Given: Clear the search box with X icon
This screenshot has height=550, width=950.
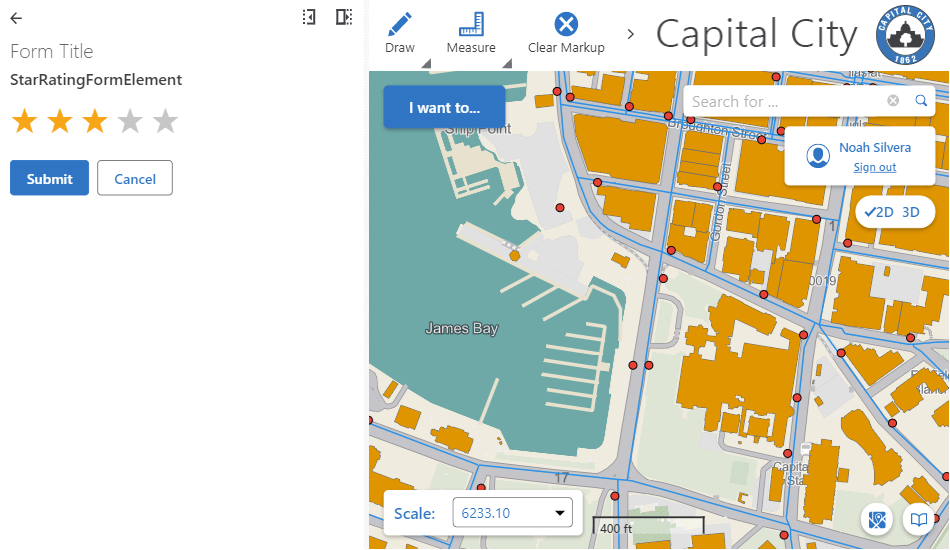Looking at the screenshot, I should point(893,101).
